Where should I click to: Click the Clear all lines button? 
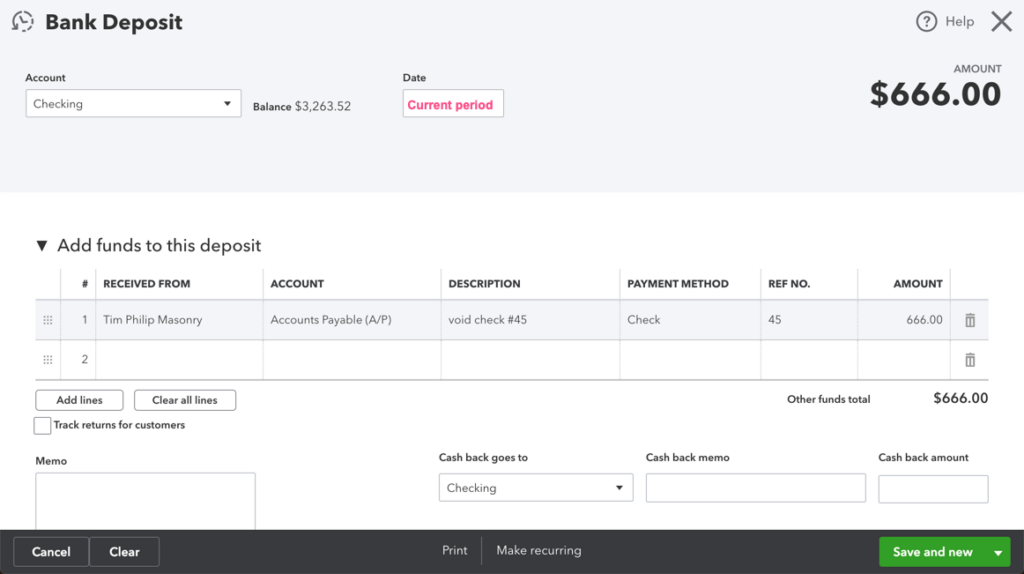(x=185, y=400)
